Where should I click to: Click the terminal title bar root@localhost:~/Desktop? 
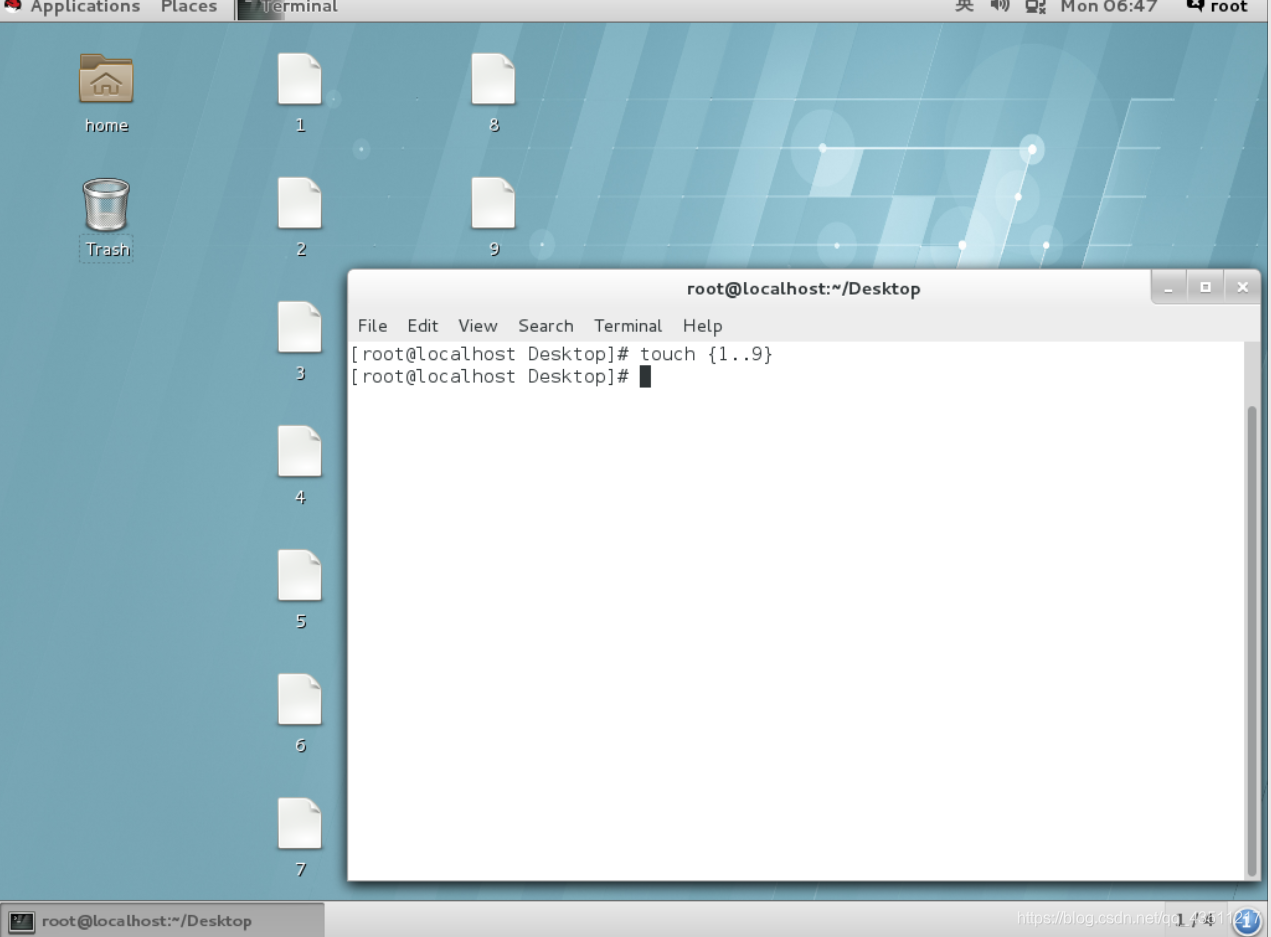(x=803, y=289)
